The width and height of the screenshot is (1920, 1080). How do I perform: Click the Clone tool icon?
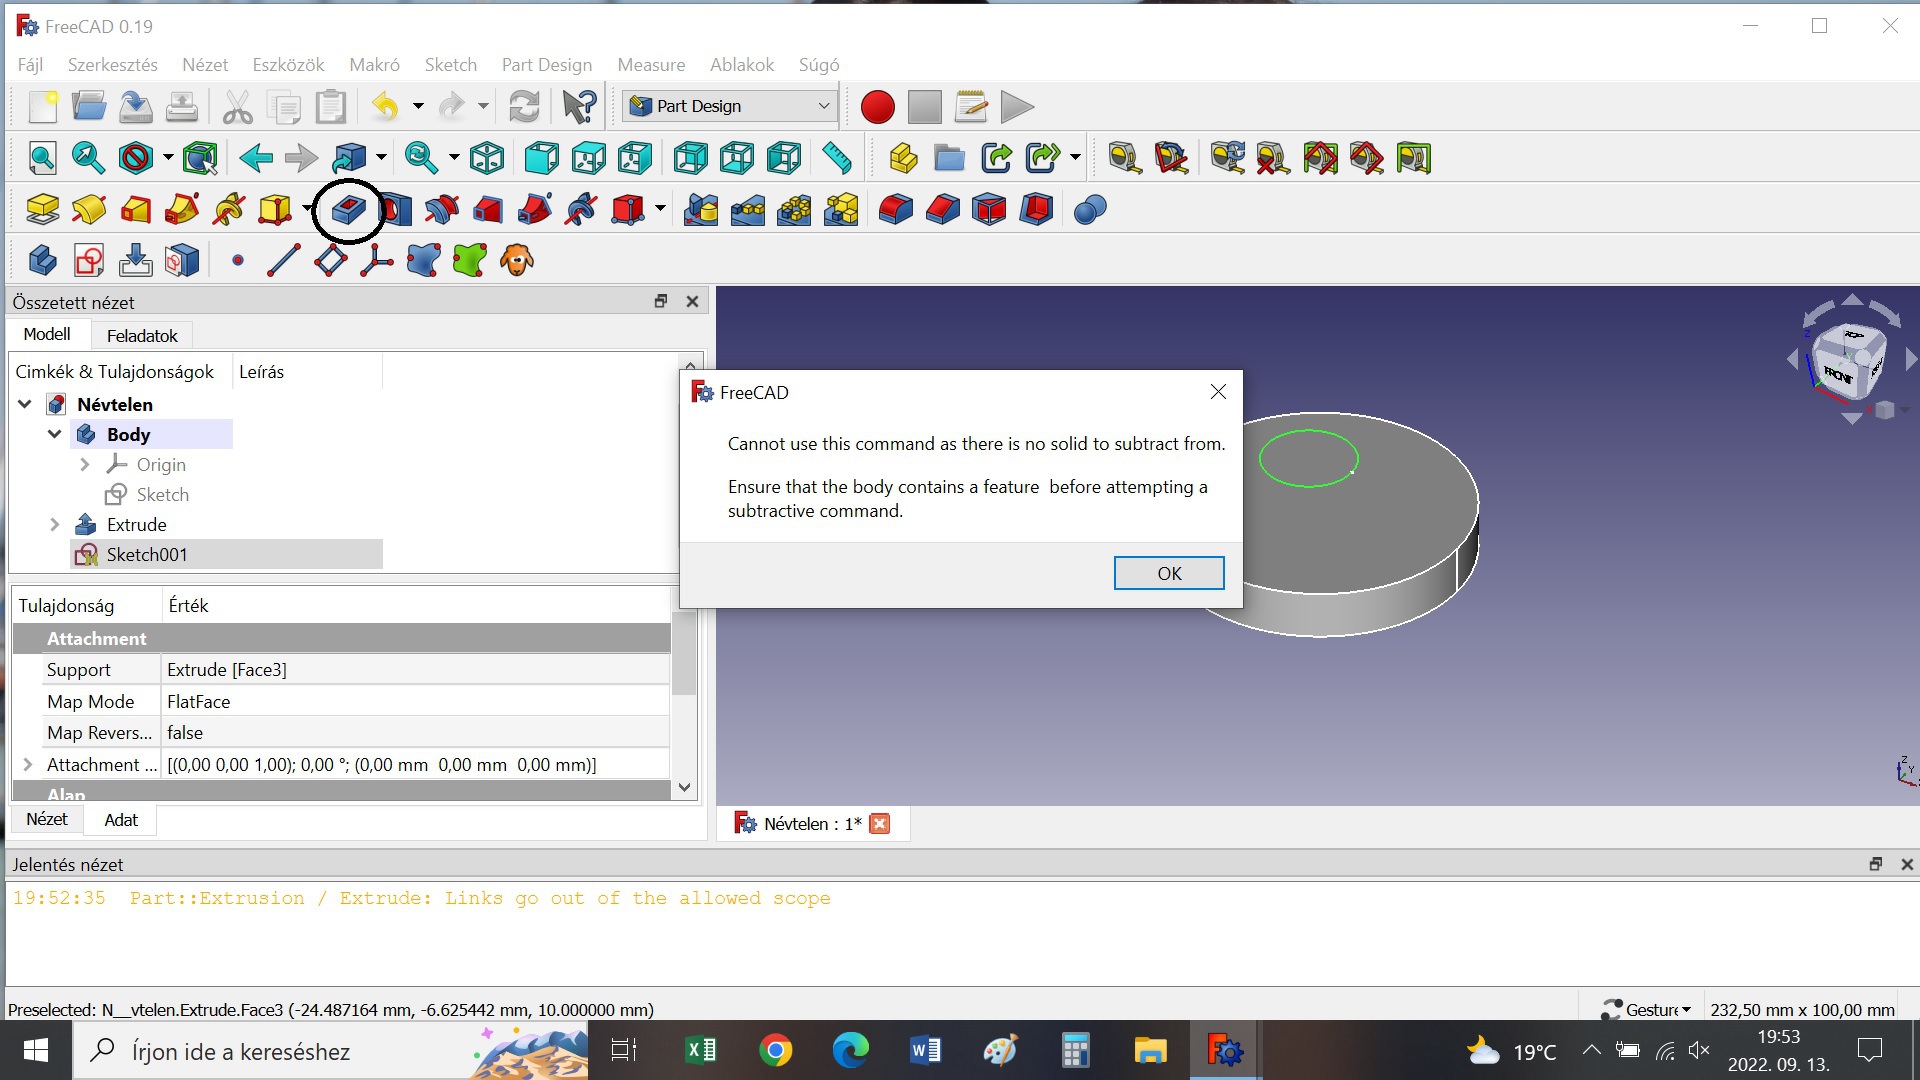click(x=517, y=260)
